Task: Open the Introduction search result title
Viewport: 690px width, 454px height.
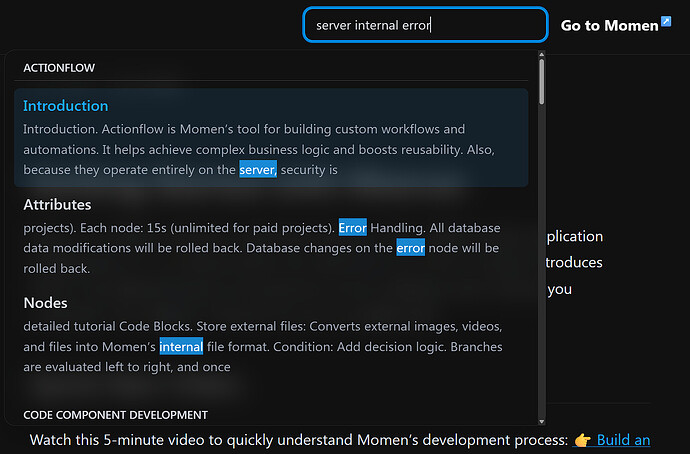Action: [66, 106]
